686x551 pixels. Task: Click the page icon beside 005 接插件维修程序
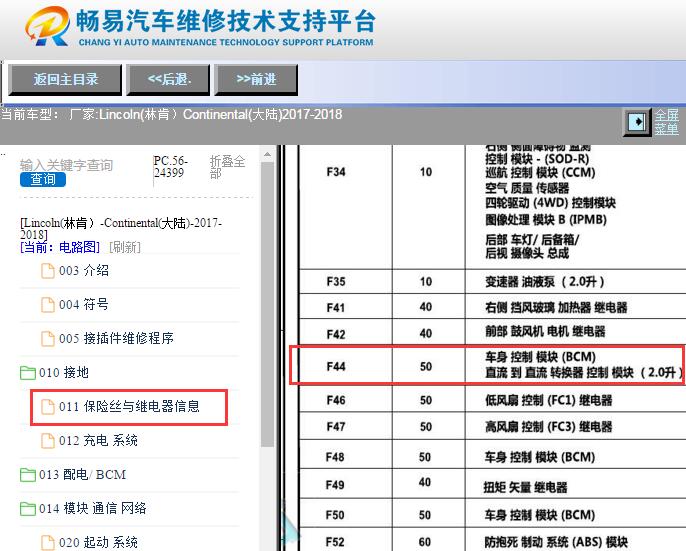tap(48, 339)
